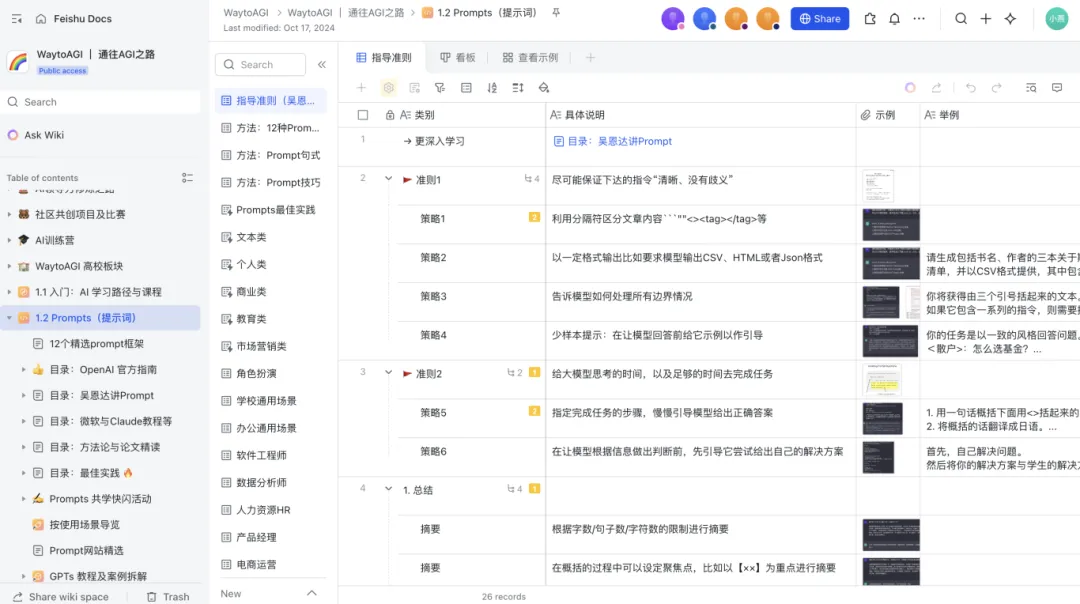Collapse the 1.2 Prompts tree node

click(9, 317)
